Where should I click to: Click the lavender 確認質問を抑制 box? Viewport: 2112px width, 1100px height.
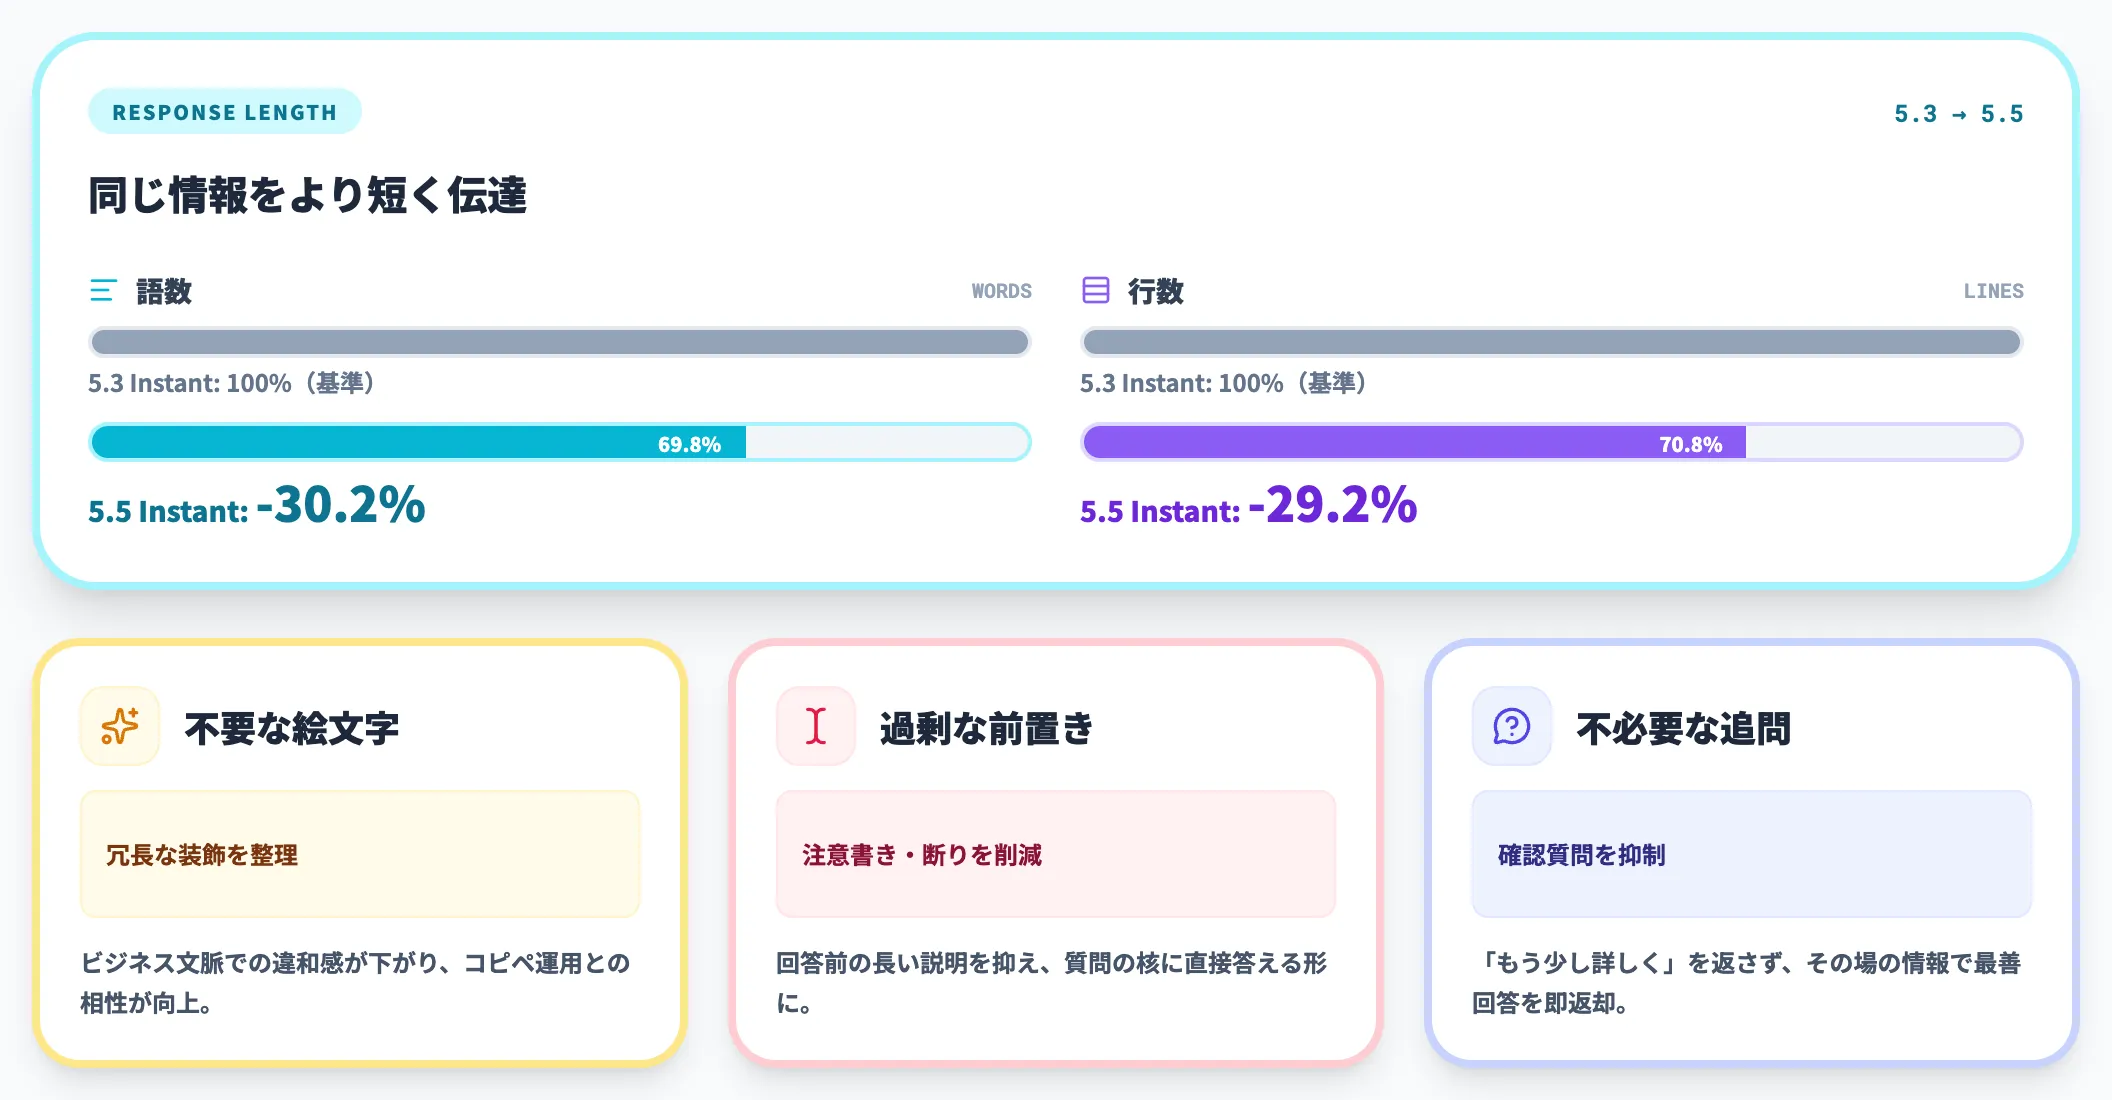1752,854
